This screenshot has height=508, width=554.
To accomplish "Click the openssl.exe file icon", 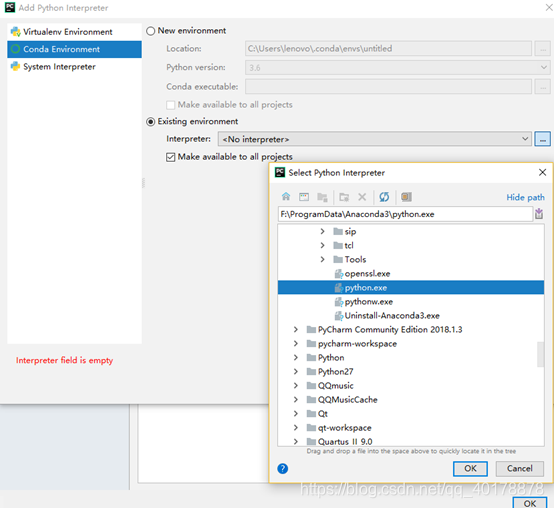I will [x=339, y=274].
